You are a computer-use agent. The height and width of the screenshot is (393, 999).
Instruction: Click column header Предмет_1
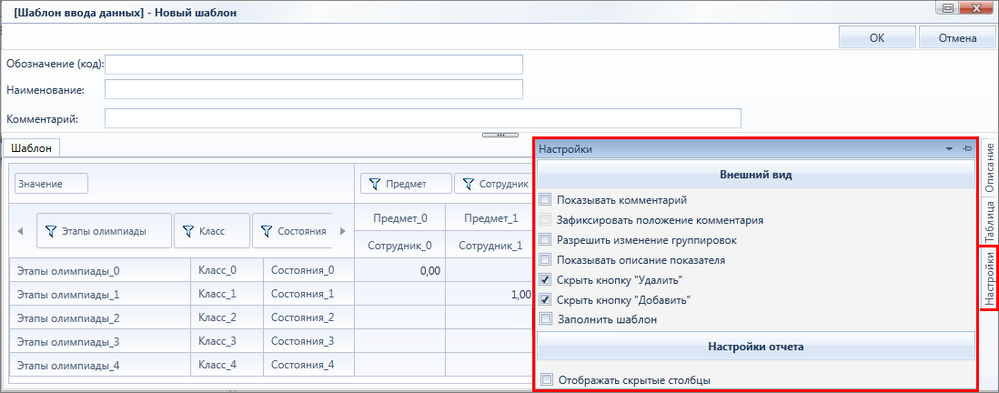(489, 218)
